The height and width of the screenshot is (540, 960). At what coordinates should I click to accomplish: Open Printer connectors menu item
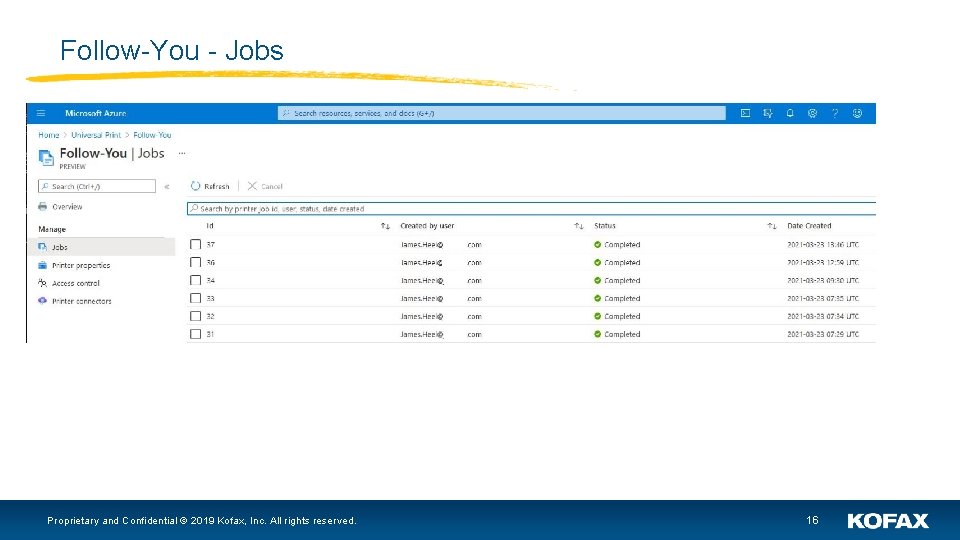click(81, 301)
